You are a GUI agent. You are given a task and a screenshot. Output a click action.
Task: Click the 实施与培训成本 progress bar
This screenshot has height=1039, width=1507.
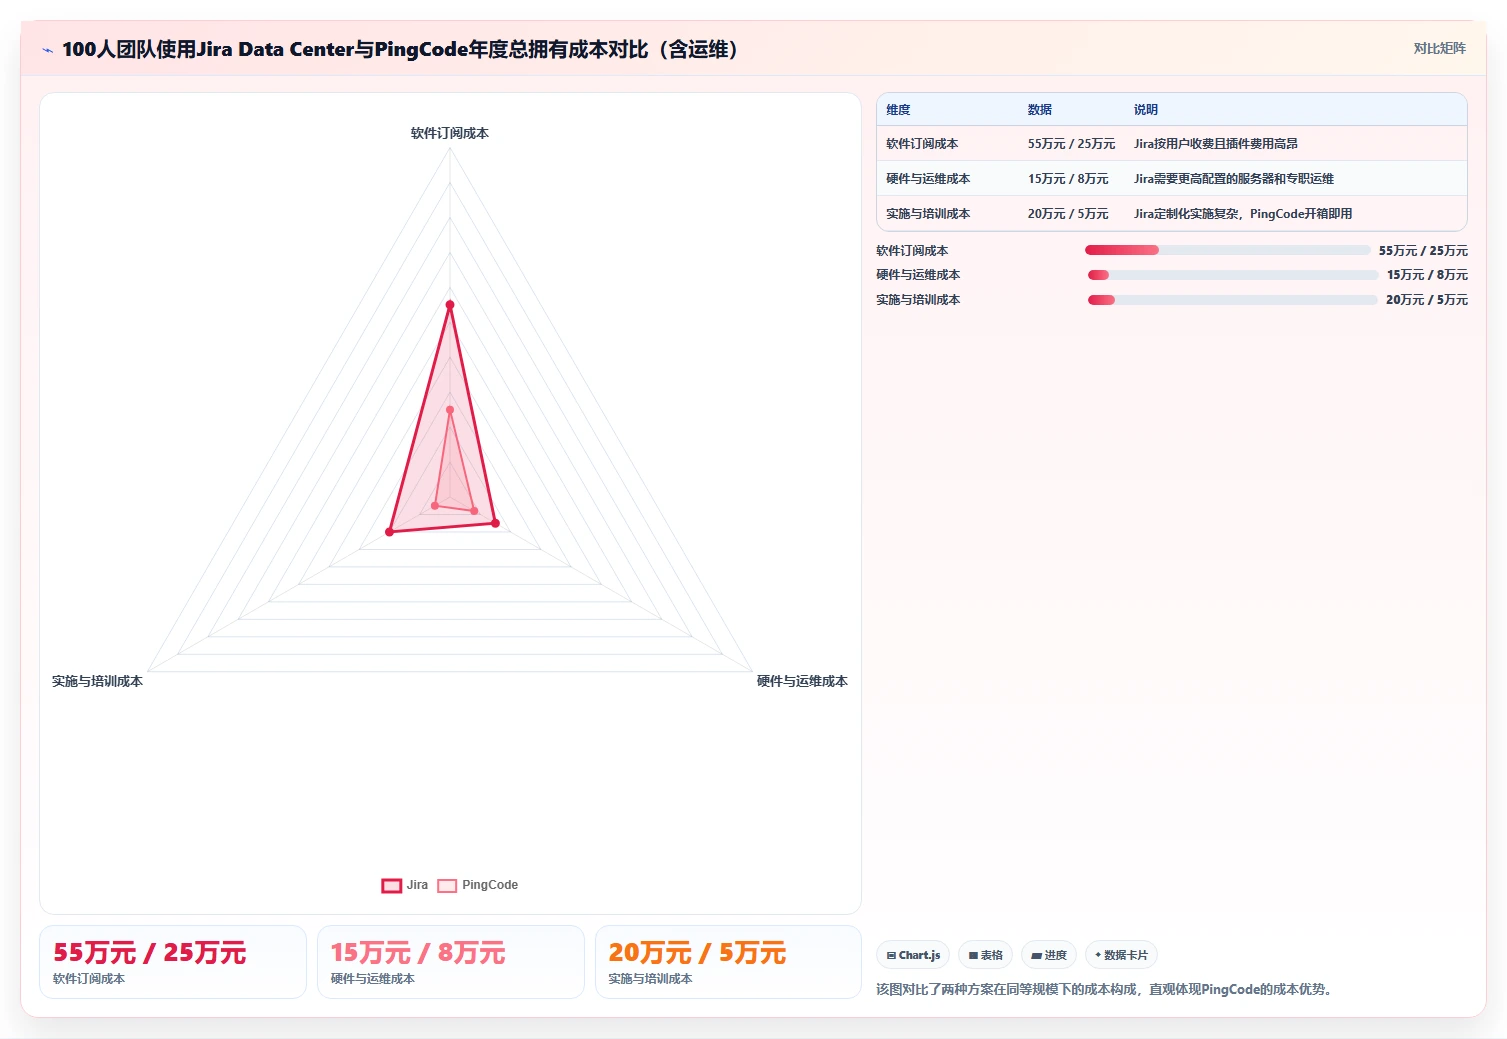coord(1232,300)
